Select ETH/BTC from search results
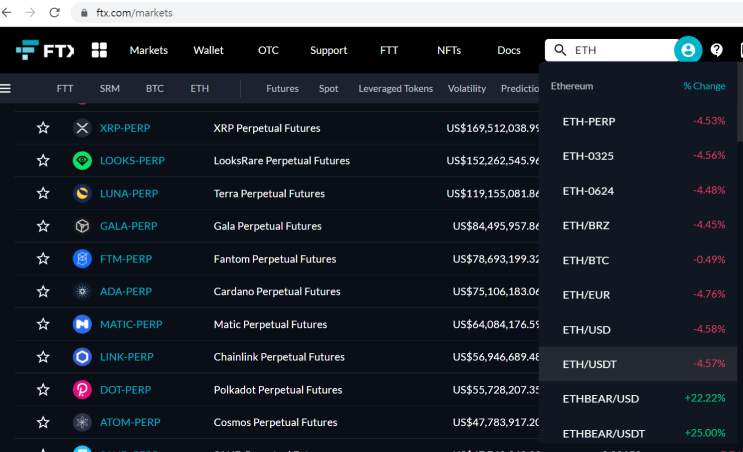The height and width of the screenshot is (452, 743). [x=638, y=260]
